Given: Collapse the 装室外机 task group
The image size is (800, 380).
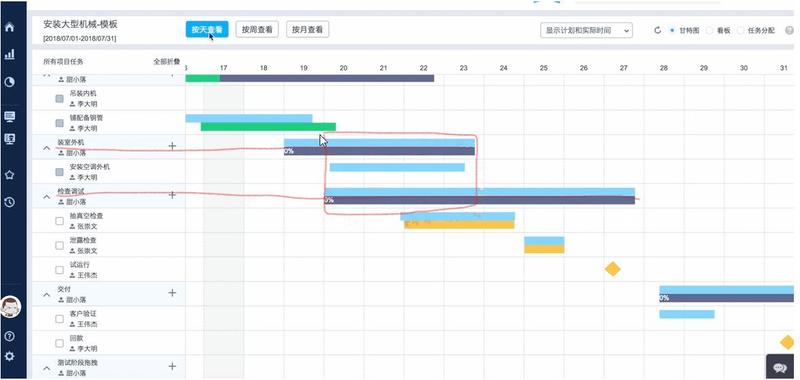Looking at the screenshot, I should (x=46, y=148).
